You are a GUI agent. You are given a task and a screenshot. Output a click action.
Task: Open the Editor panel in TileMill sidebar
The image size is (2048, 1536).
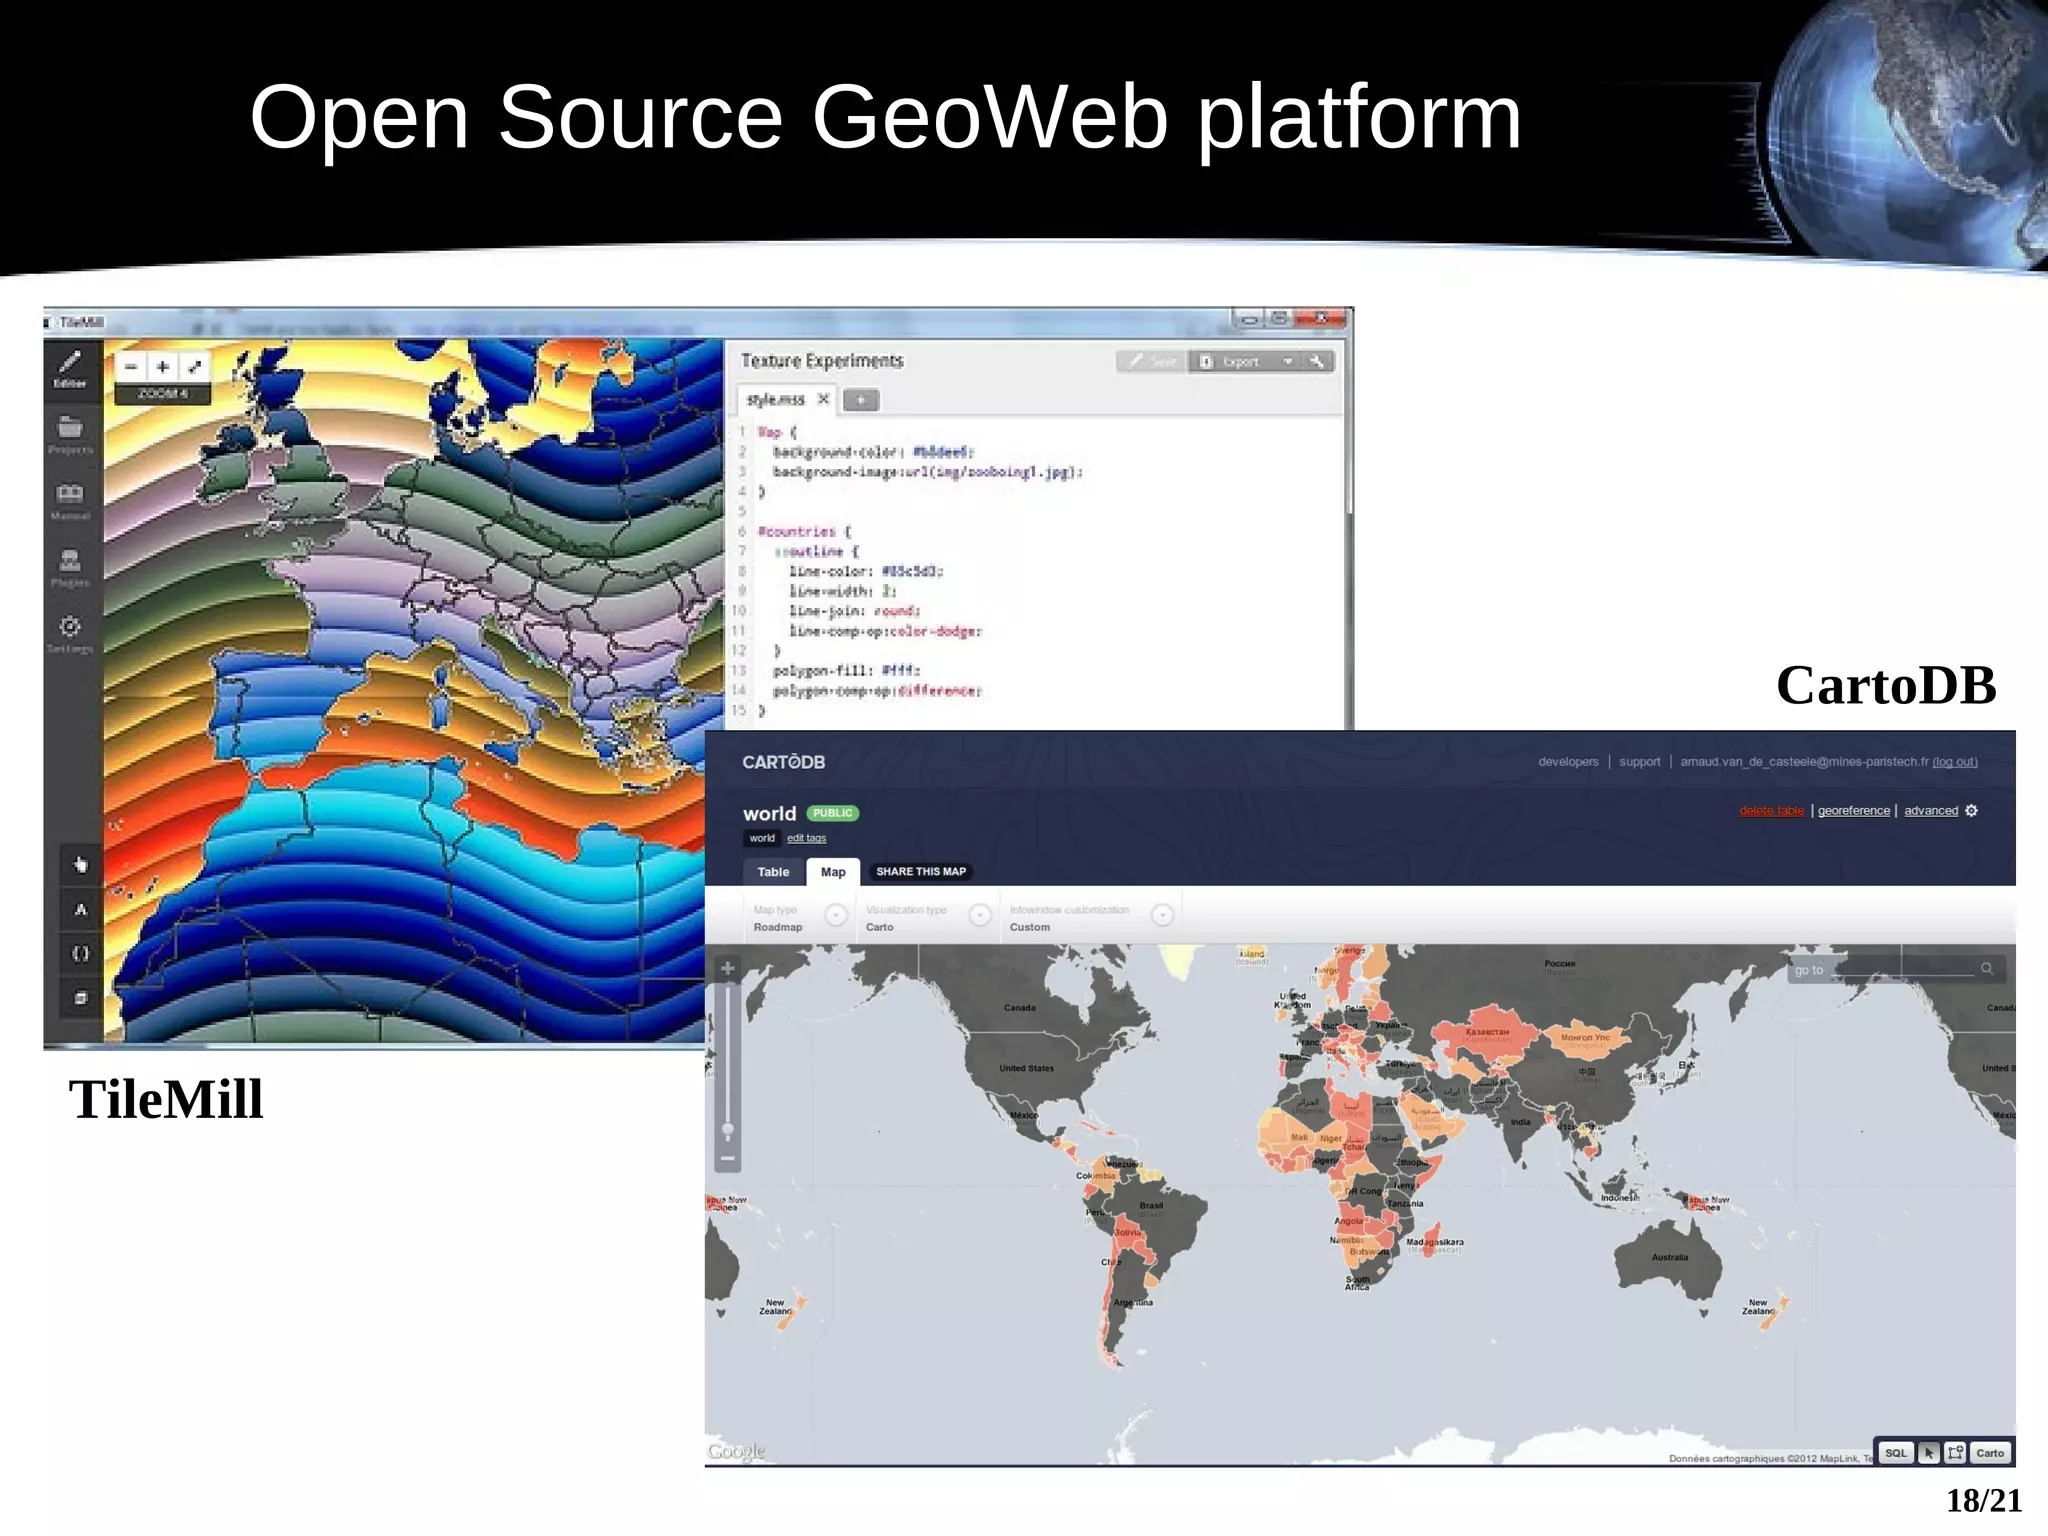tap(70, 367)
